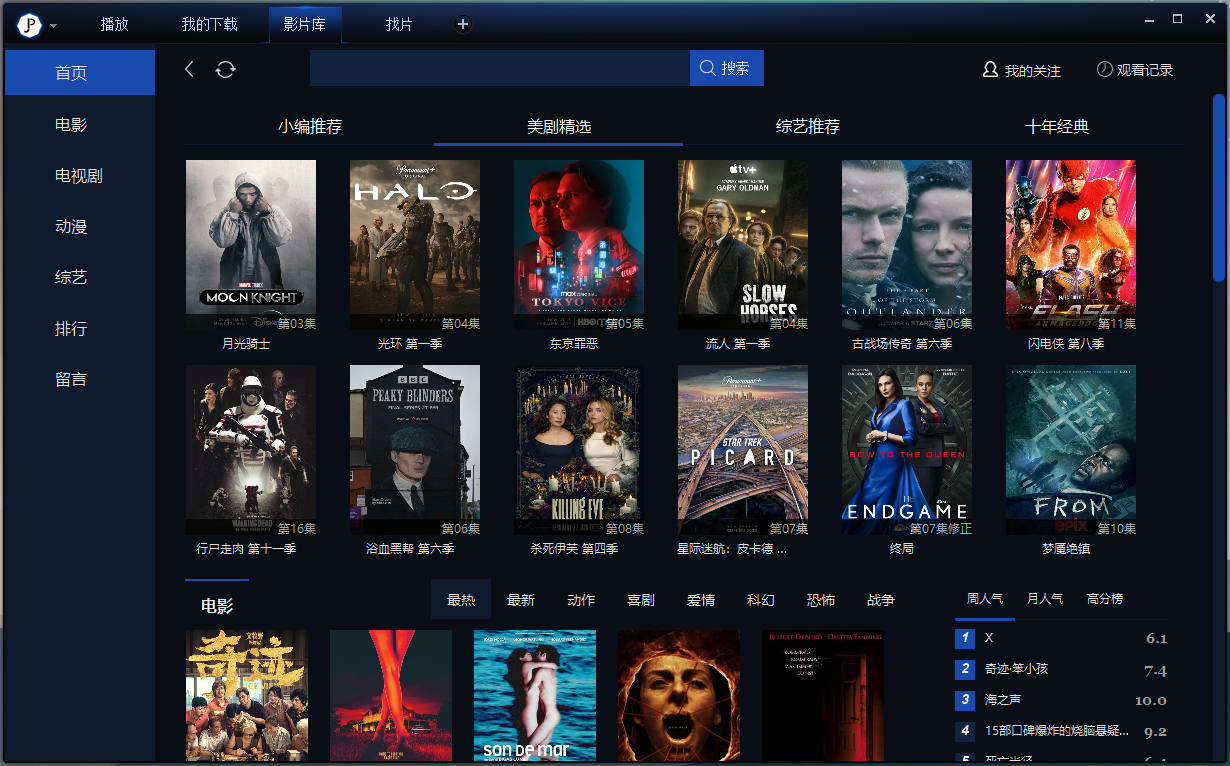Image resolution: width=1230 pixels, height=766 pixels.
Task: Switch to 我的下载 tab
Action: pyautogui.click(x=210, y=24)
